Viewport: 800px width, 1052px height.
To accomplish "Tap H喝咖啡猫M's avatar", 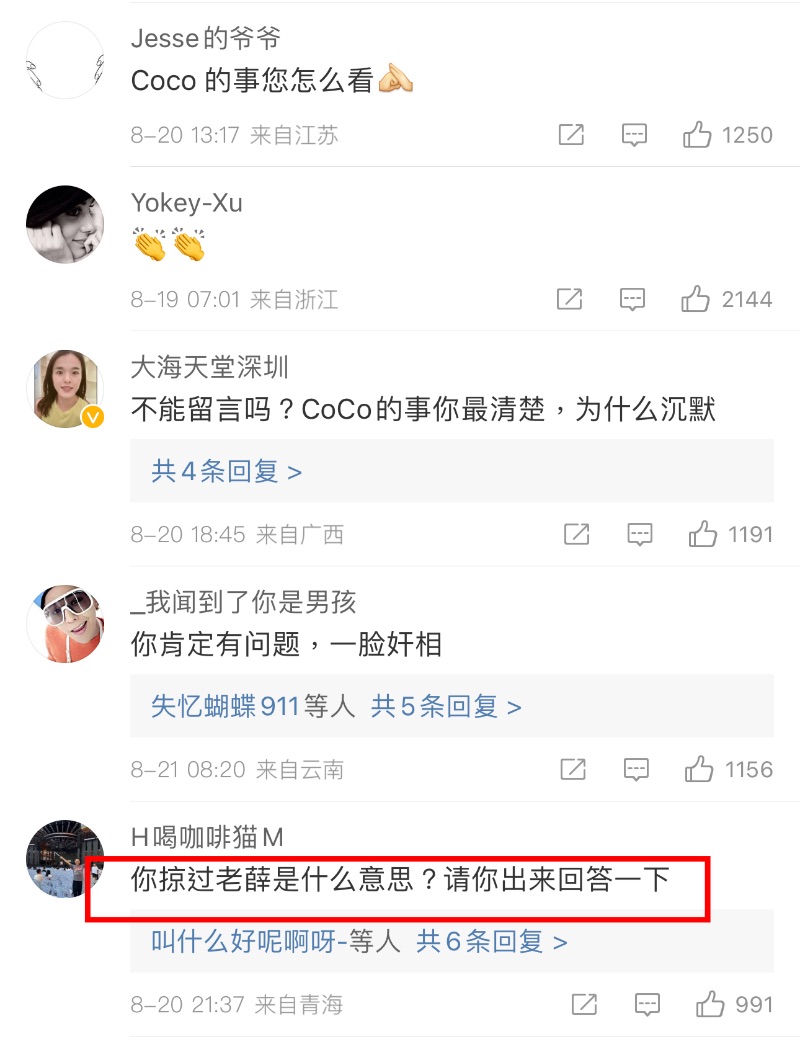I will [65, 858].
